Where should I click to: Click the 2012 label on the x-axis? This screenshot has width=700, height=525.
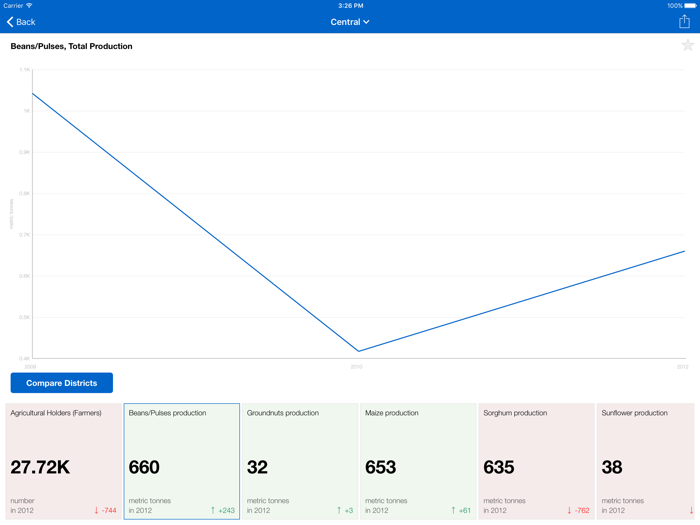(x=682, y=367)
